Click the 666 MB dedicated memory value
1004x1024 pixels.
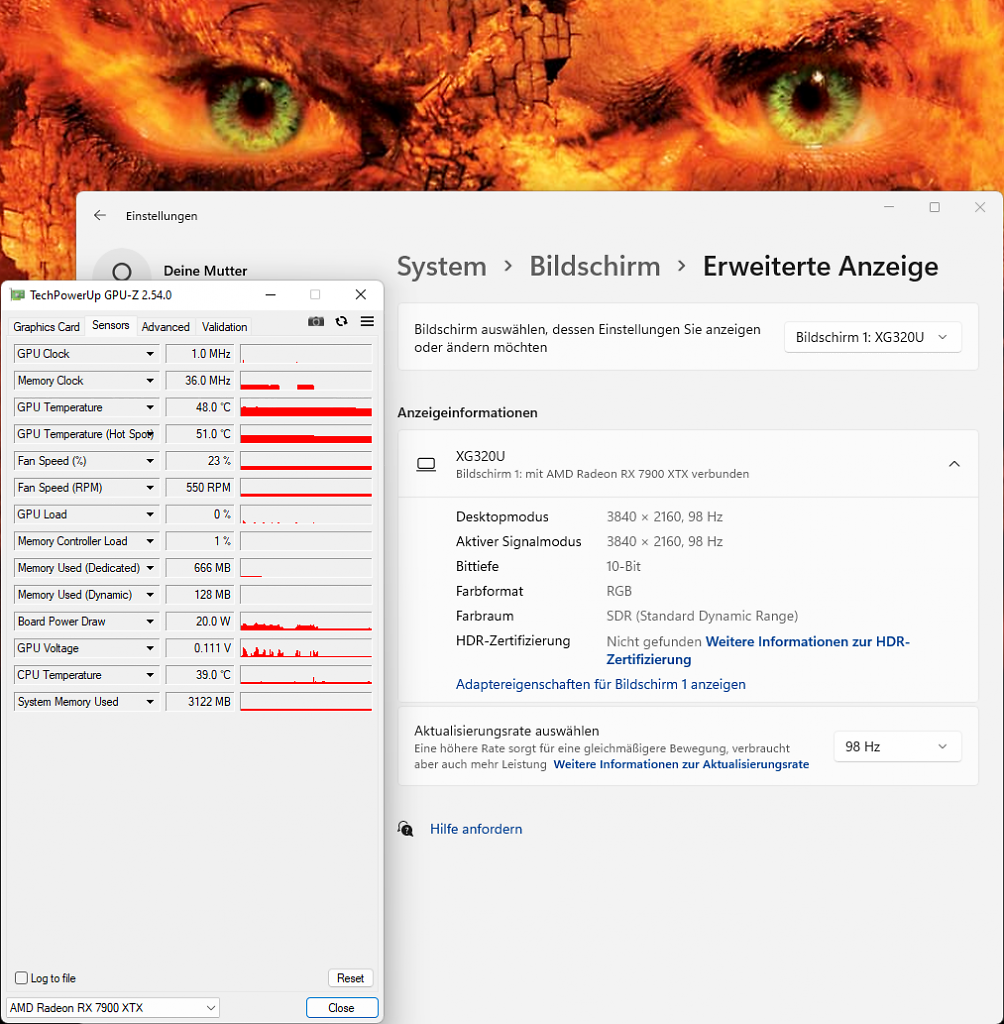200,568
